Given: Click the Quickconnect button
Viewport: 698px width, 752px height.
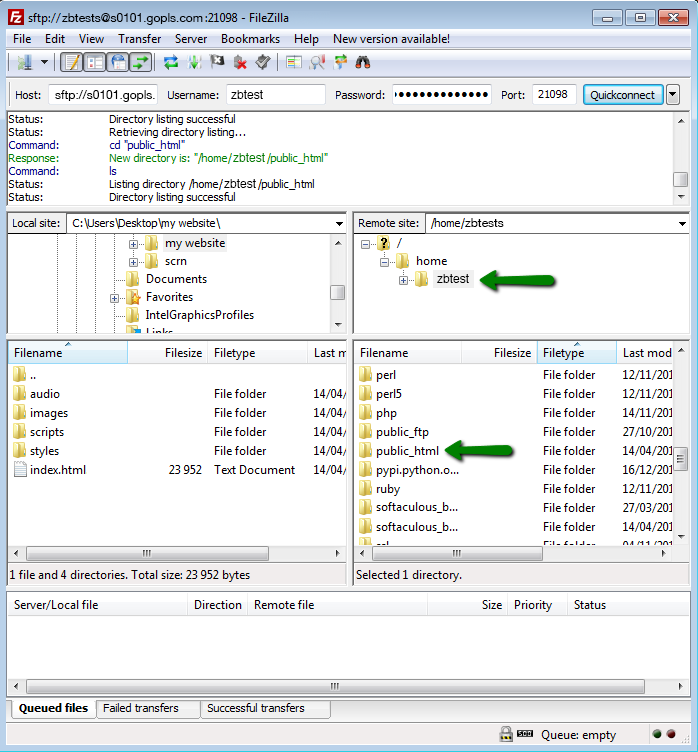Looking at the screenshot, I should [x=622, y=95].
